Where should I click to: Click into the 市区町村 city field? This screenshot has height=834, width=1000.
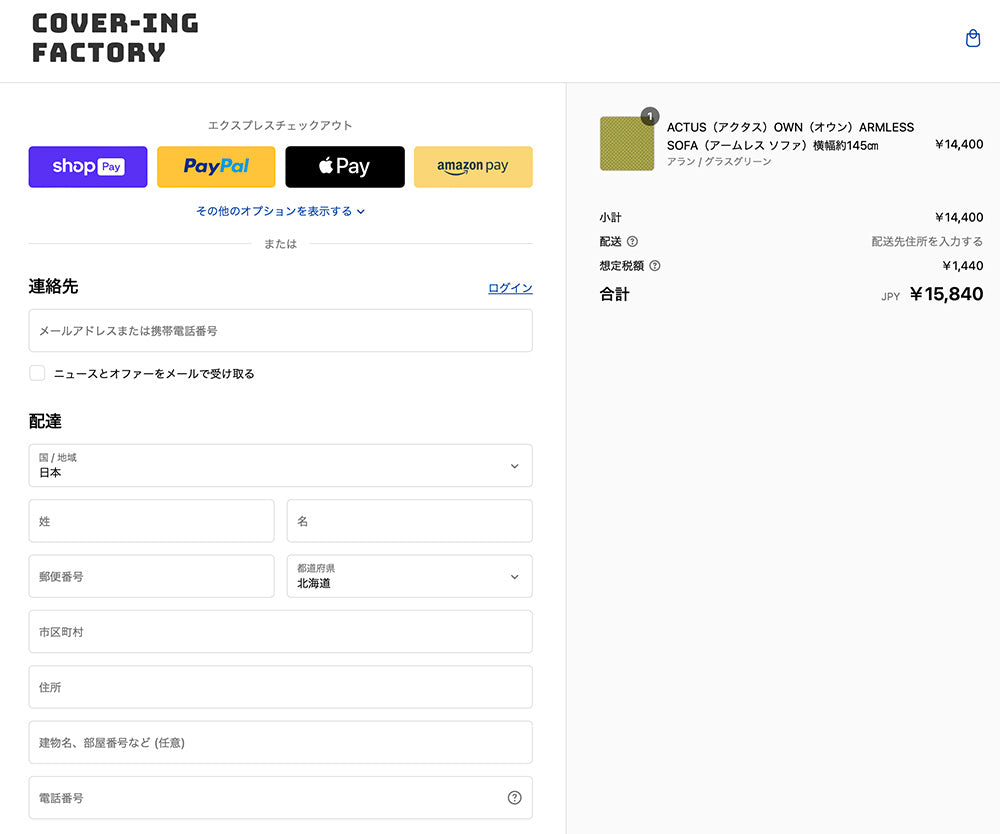pos(280,632)
